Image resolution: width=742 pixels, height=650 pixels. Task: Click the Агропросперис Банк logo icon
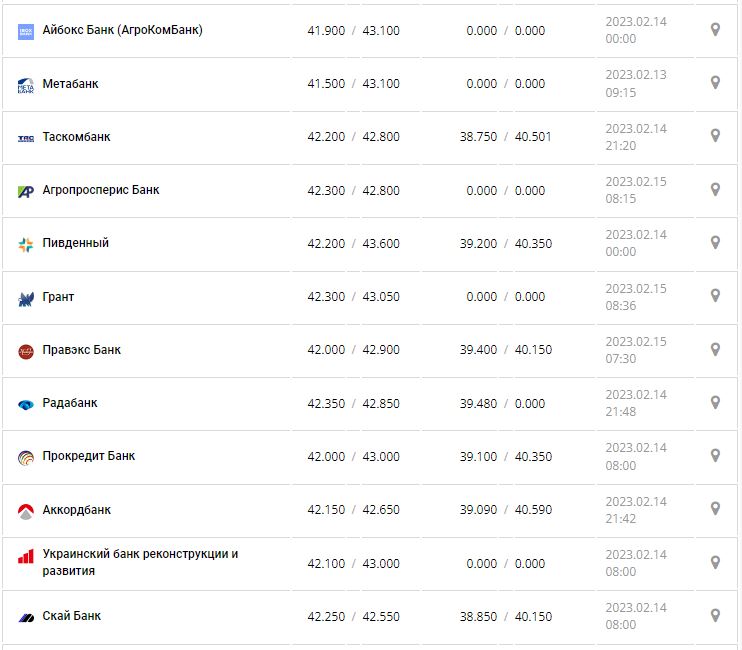26,191
